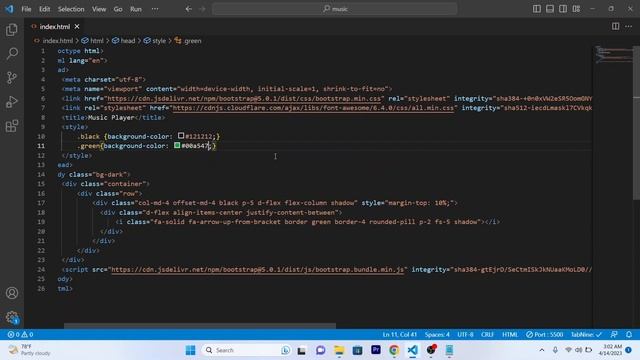
Task: Open the weather widget on taskbar
Action: click(29, 350)
